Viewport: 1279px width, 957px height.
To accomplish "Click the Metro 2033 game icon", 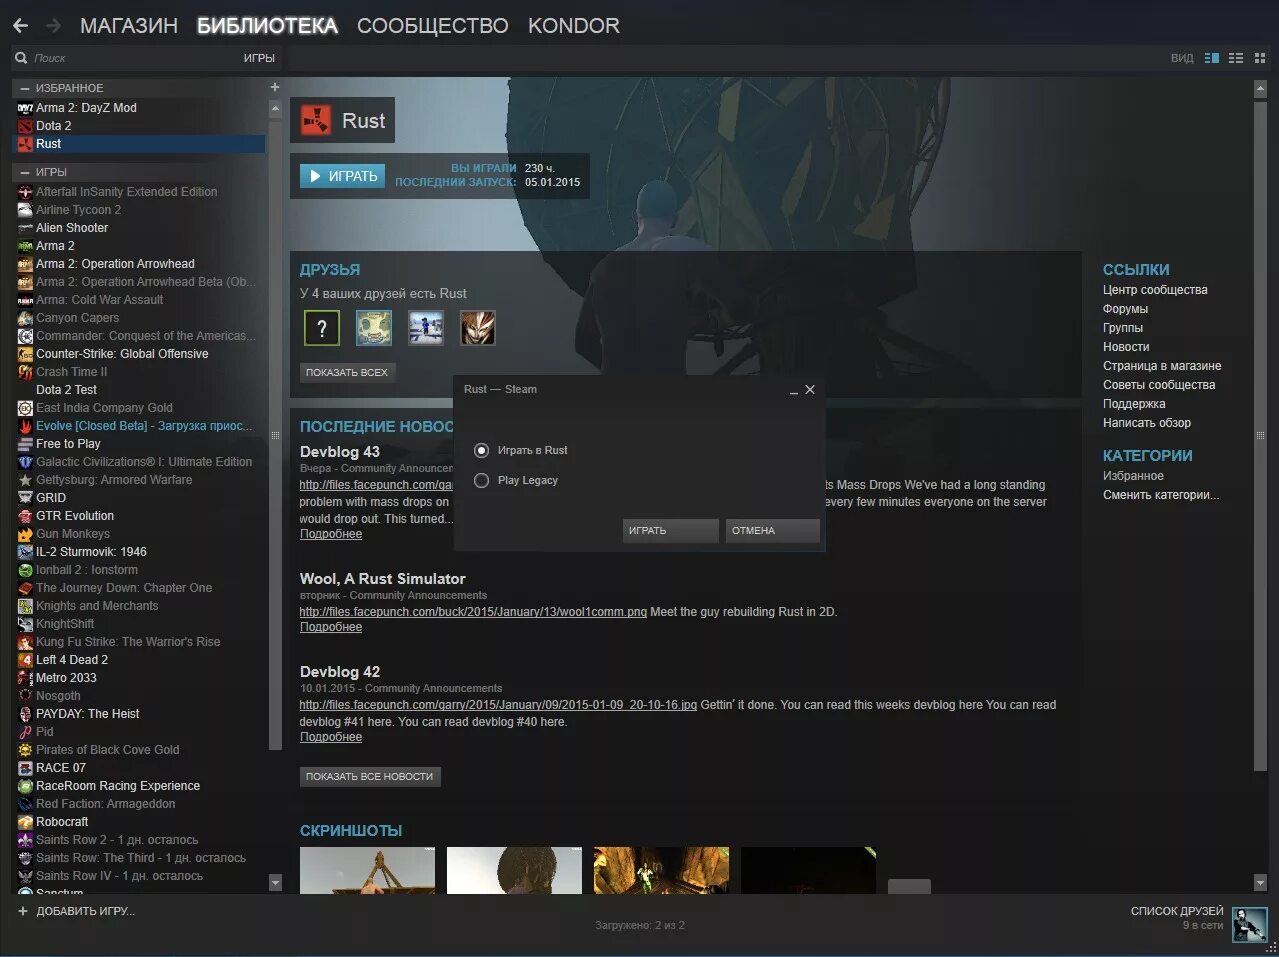I will (25, 678).
